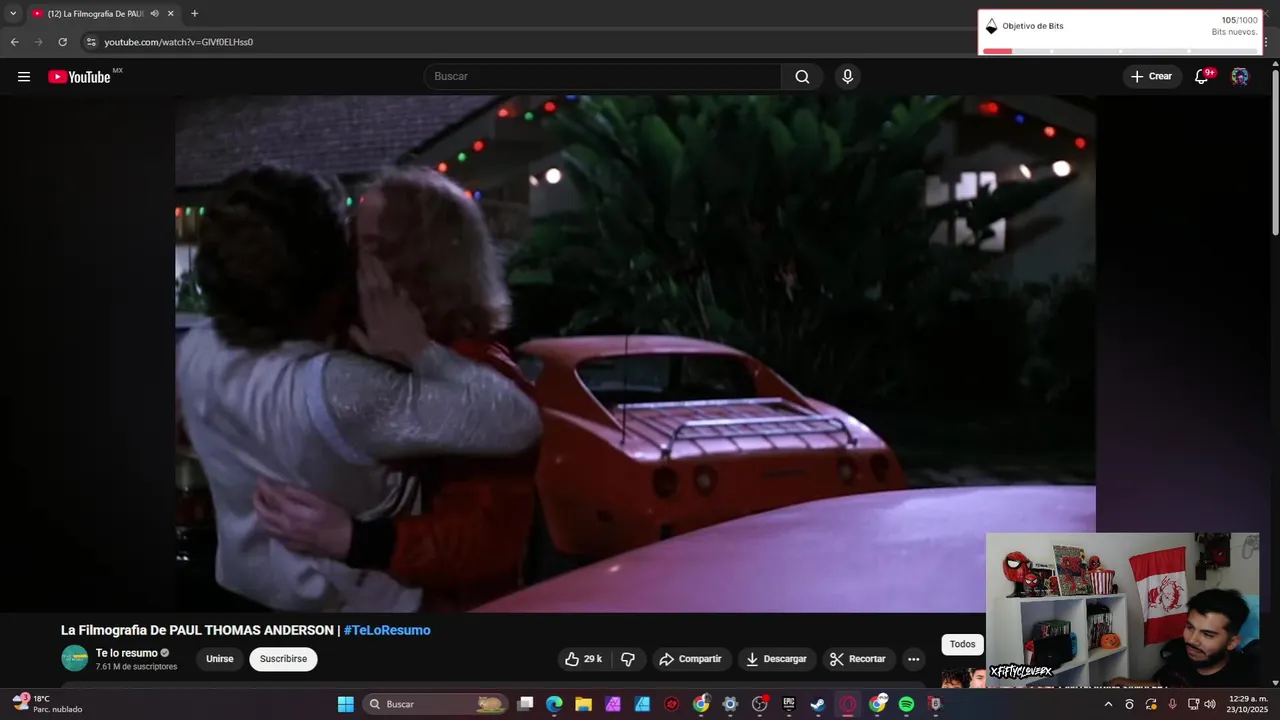
Task: Click the search magnifier button
Action: 802,77
